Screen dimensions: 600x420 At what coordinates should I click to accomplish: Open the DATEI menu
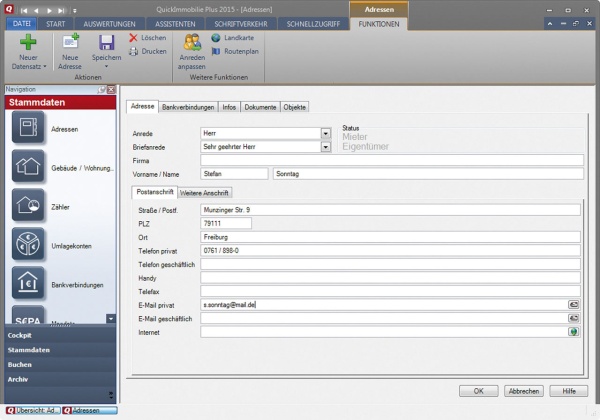pyautogui.click(x=21, y=24)
